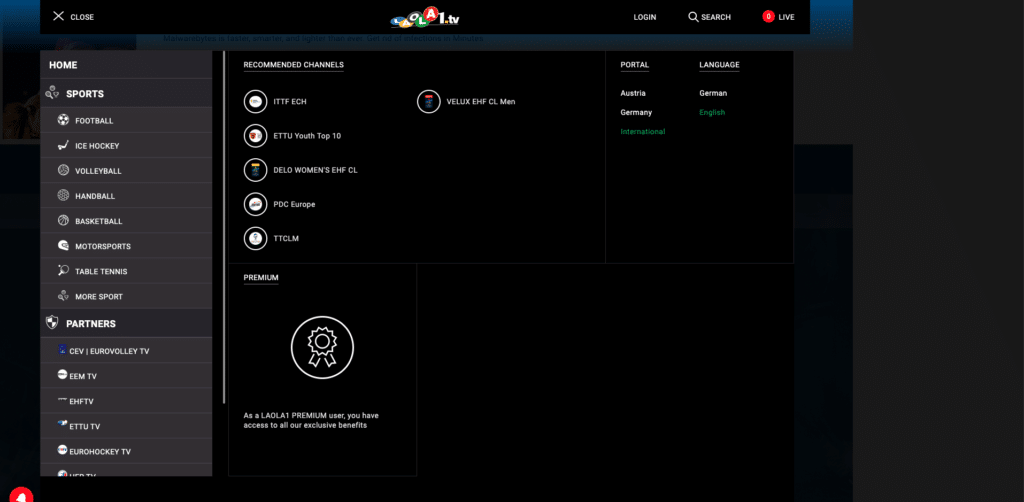The image size is (1024, 502).
Task: Click the CEV EuroVolley TV logo icon
Action: click(63, 350)
